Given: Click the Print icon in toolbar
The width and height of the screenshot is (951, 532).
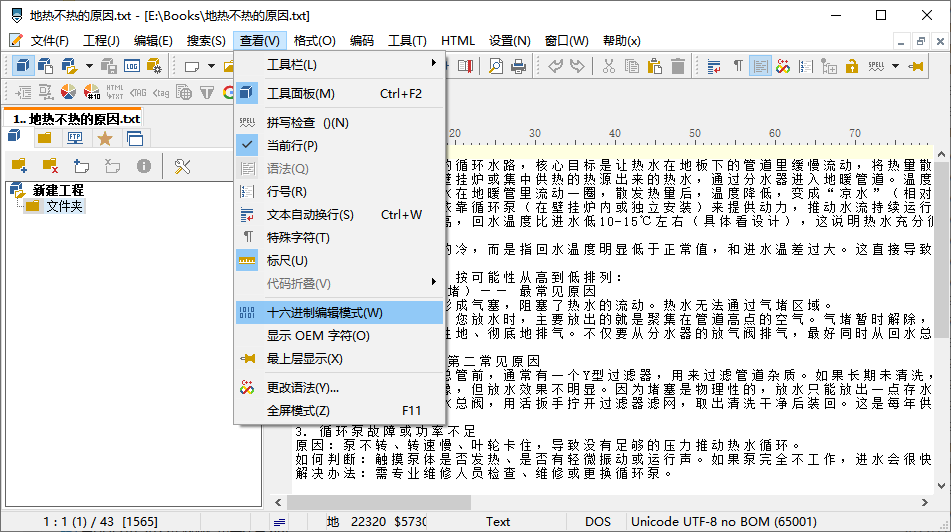Looking at the screenshot, I should click(x=519, y=66).
